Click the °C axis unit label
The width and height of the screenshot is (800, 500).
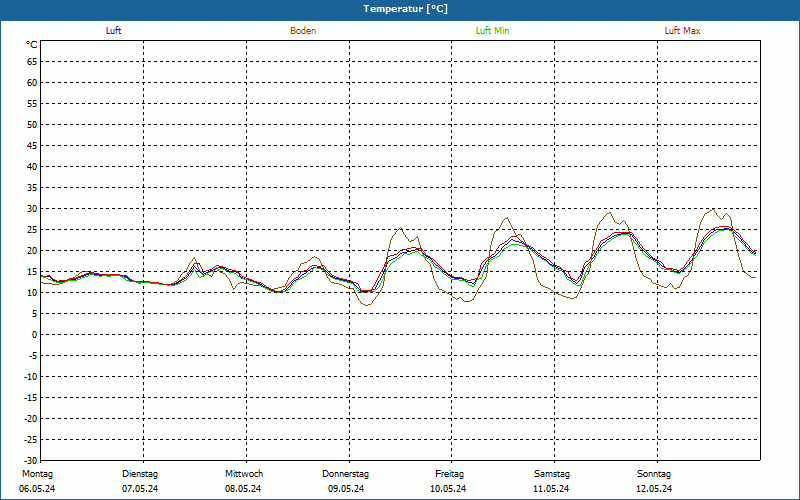click(32, 45)
